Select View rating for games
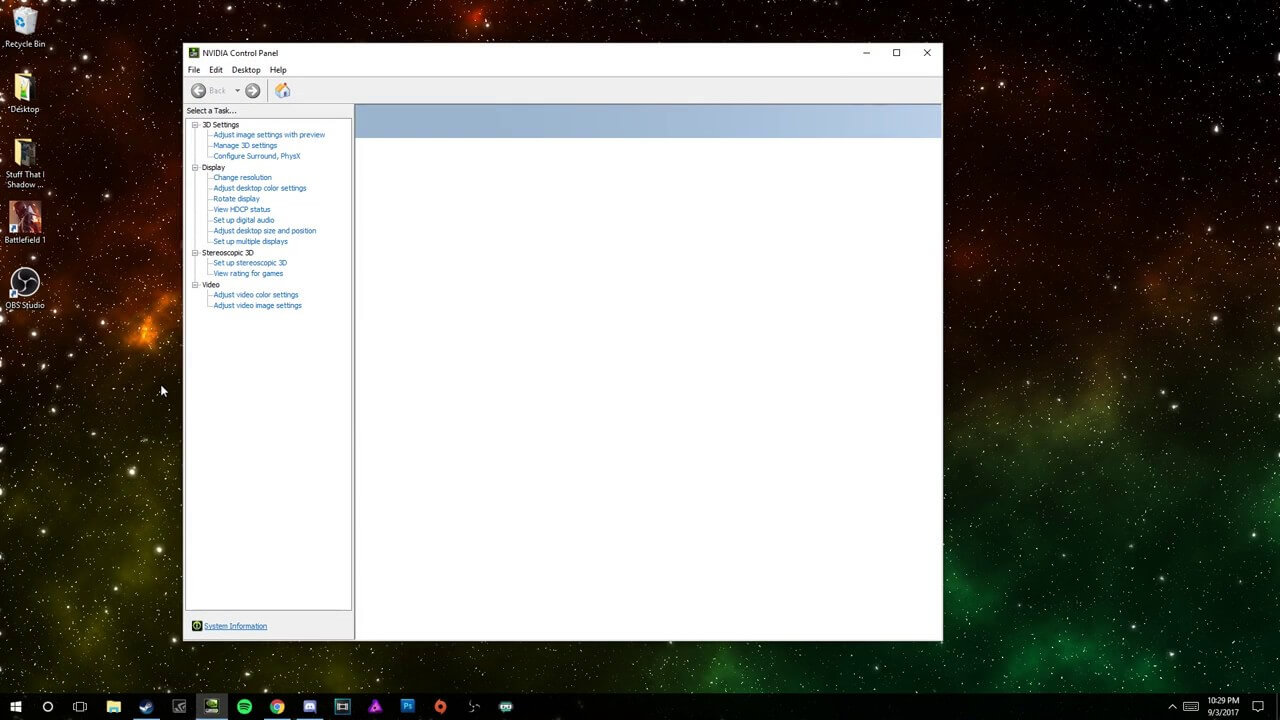Image resolution: width=1280 pixels, height=720 pixels. (x=248, y=274)
